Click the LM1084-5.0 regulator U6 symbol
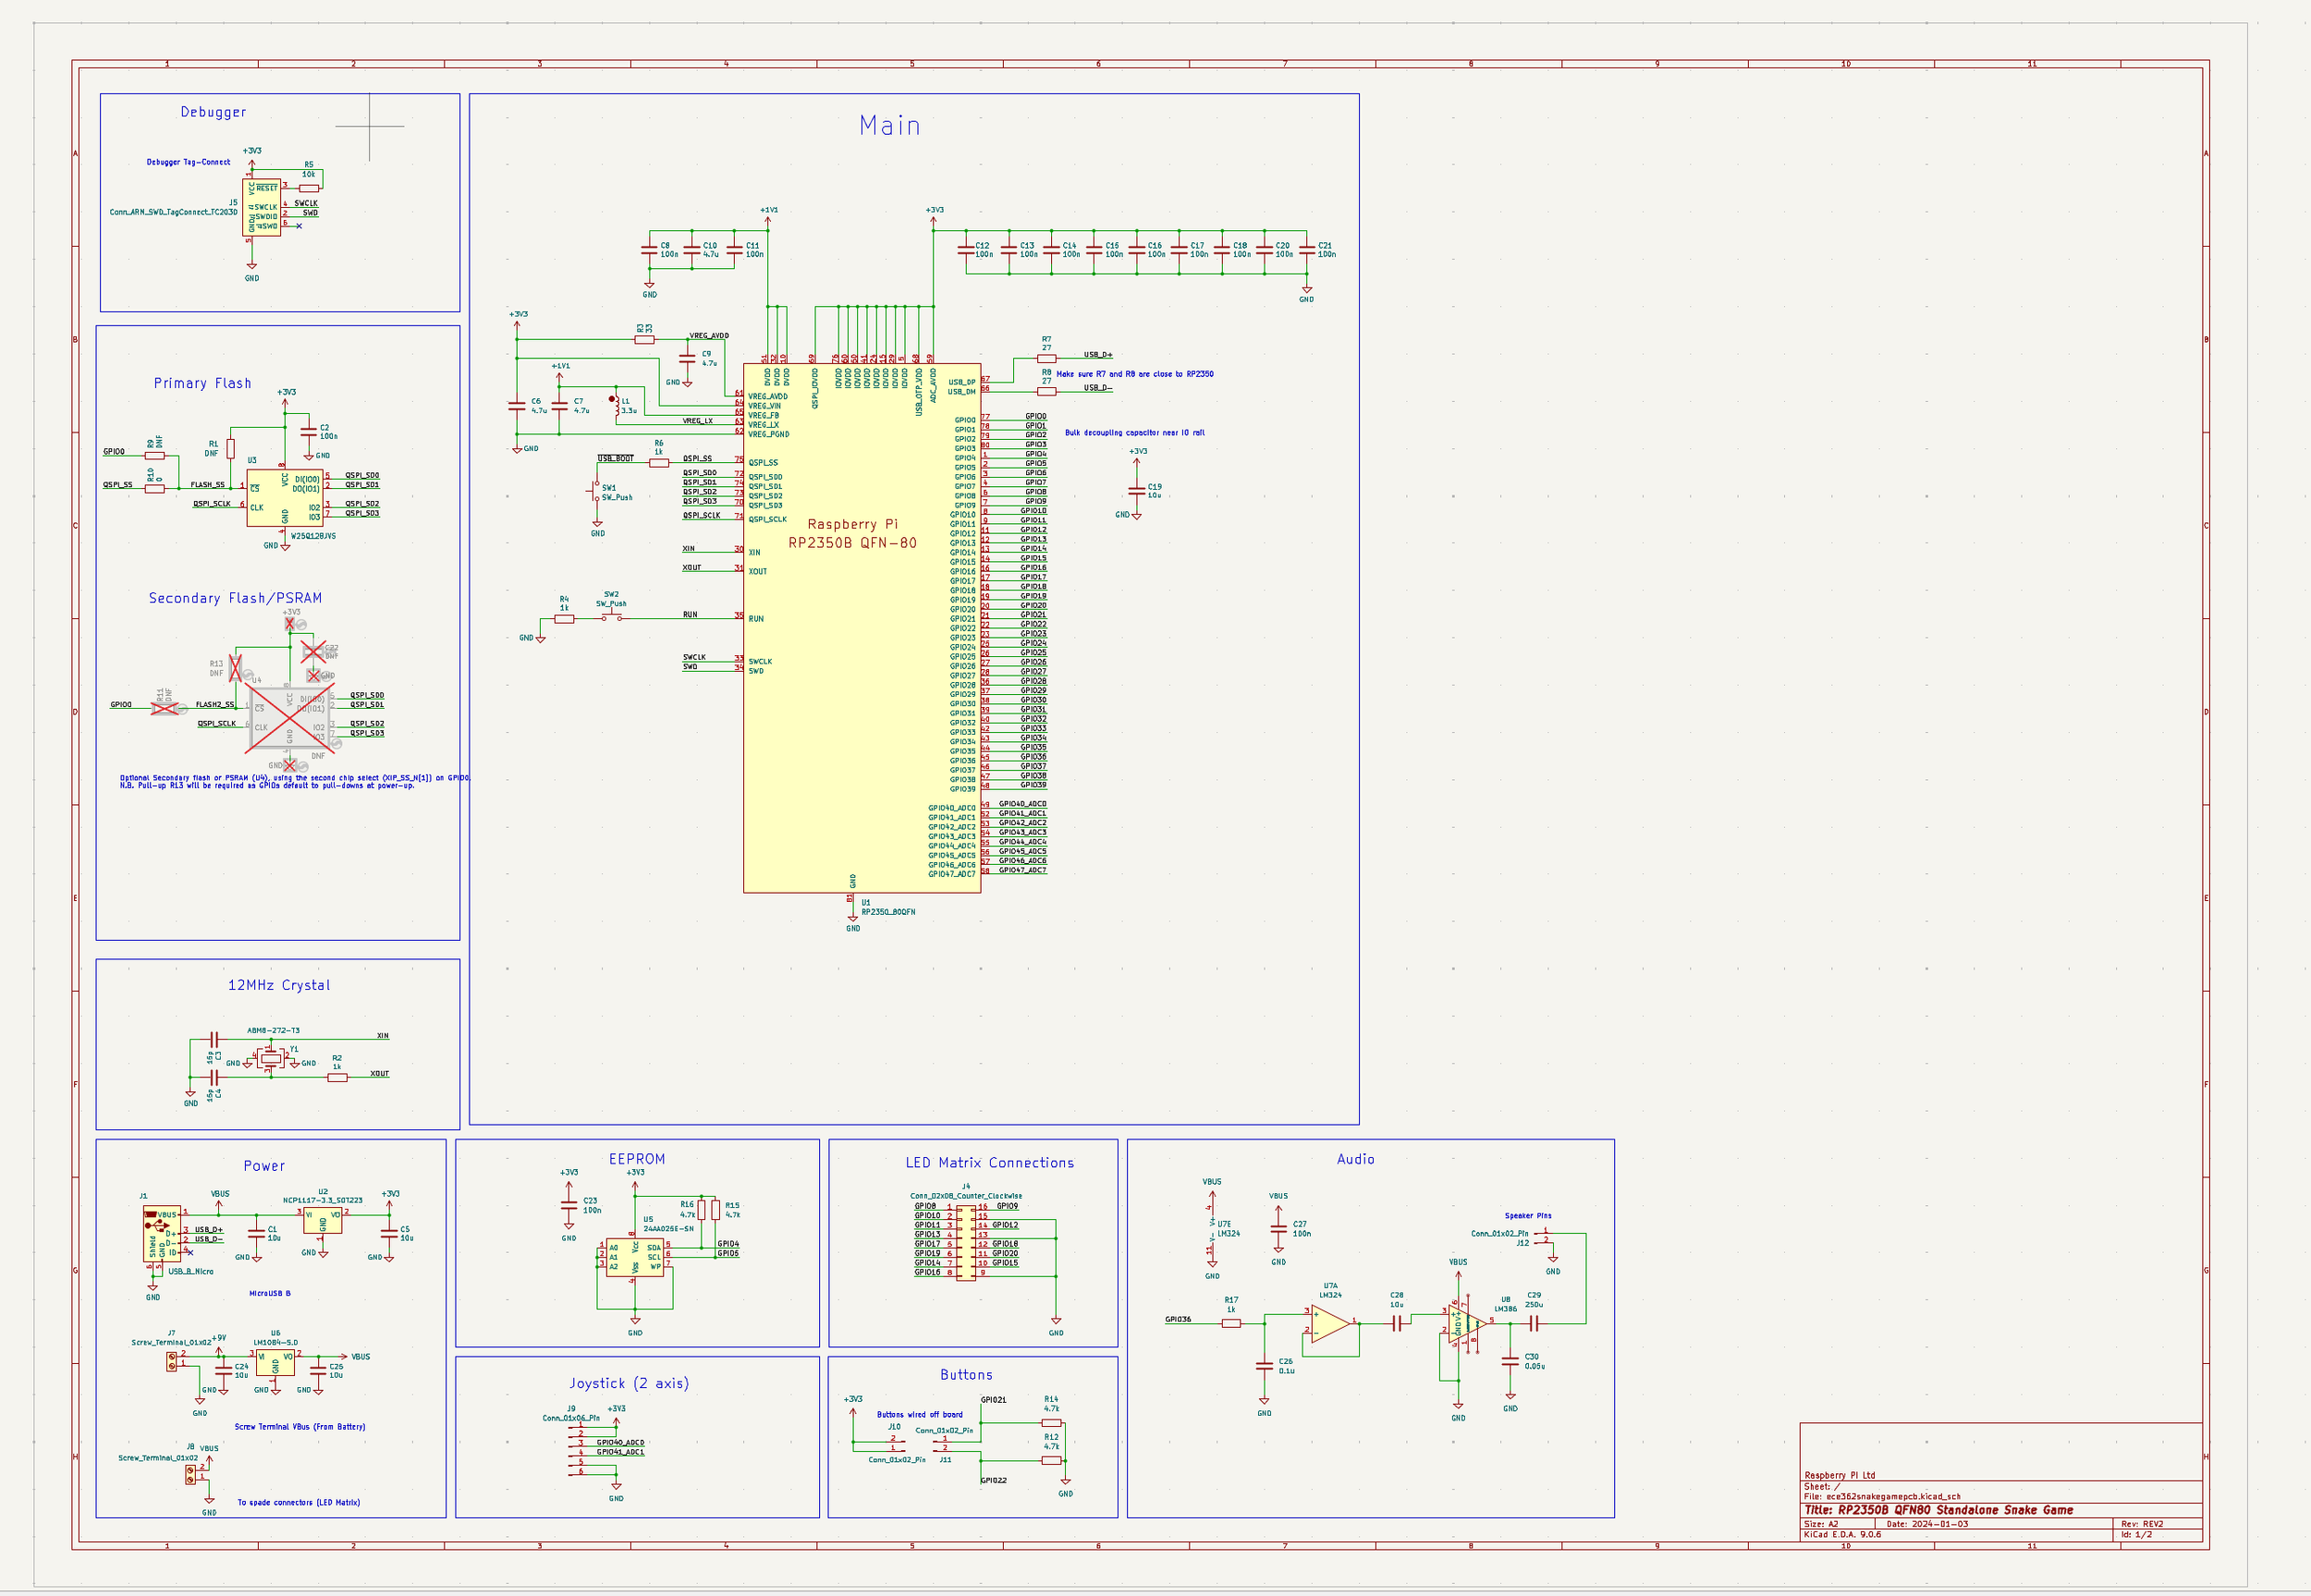 tap(275, 1362)
